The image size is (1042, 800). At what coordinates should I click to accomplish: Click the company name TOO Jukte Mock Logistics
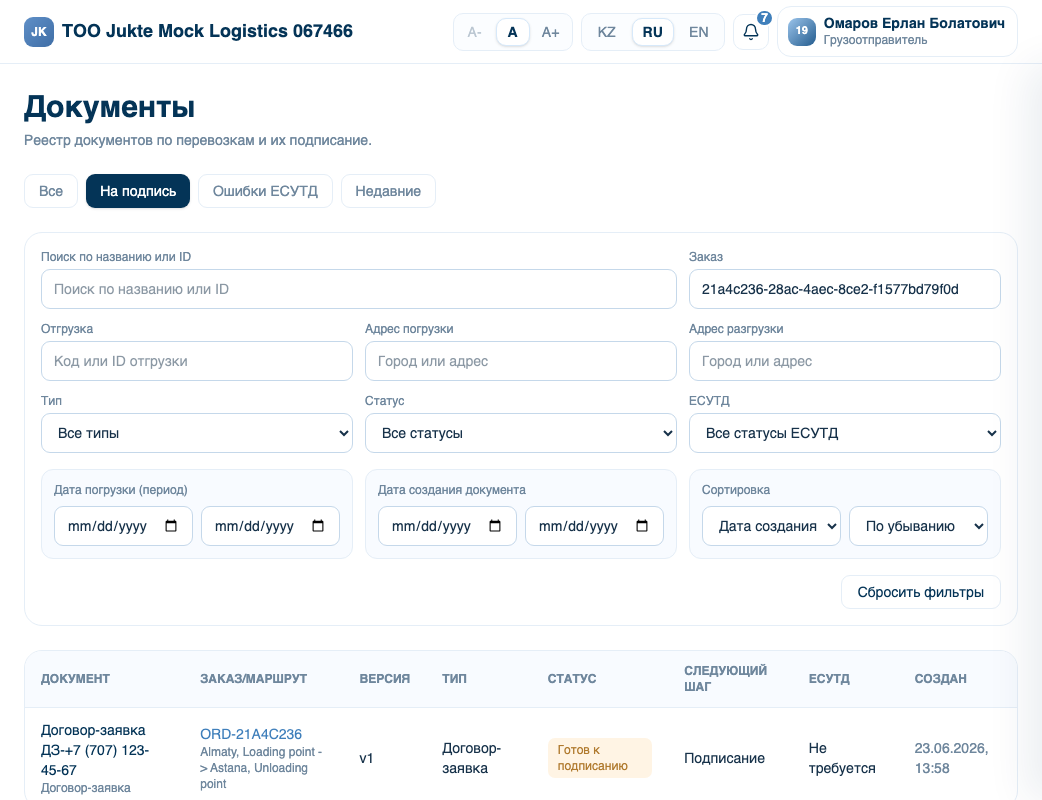pos(207,31)
